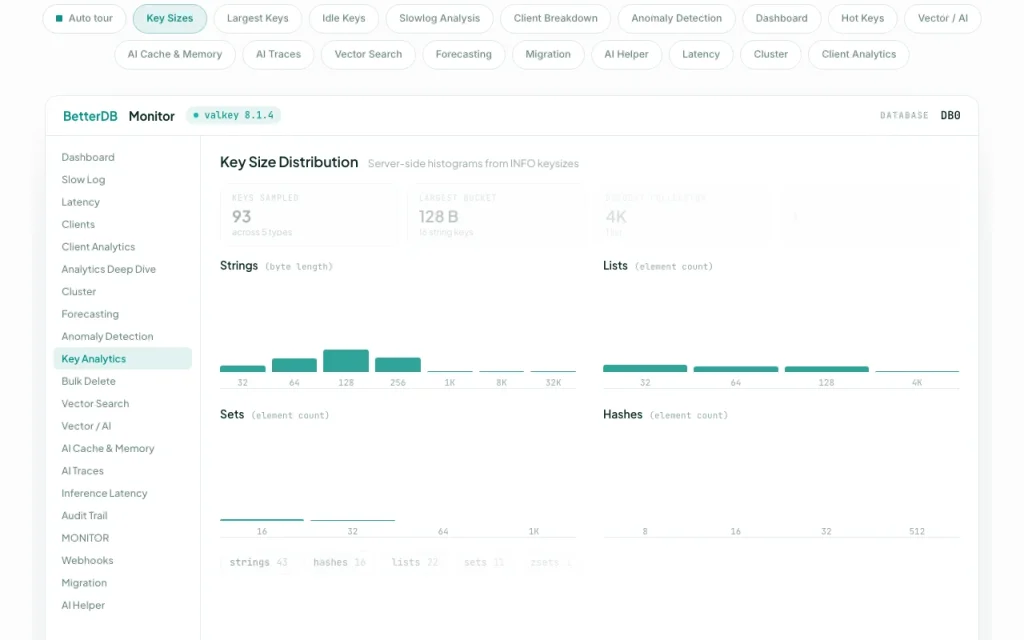1024x640 pixels.
Task: Click the 'lists' legend chip
Action: (415, 562)
